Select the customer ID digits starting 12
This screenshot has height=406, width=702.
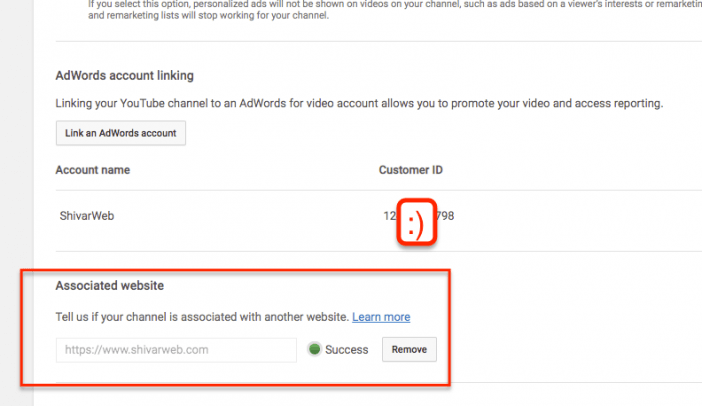(x=390, y=216)
